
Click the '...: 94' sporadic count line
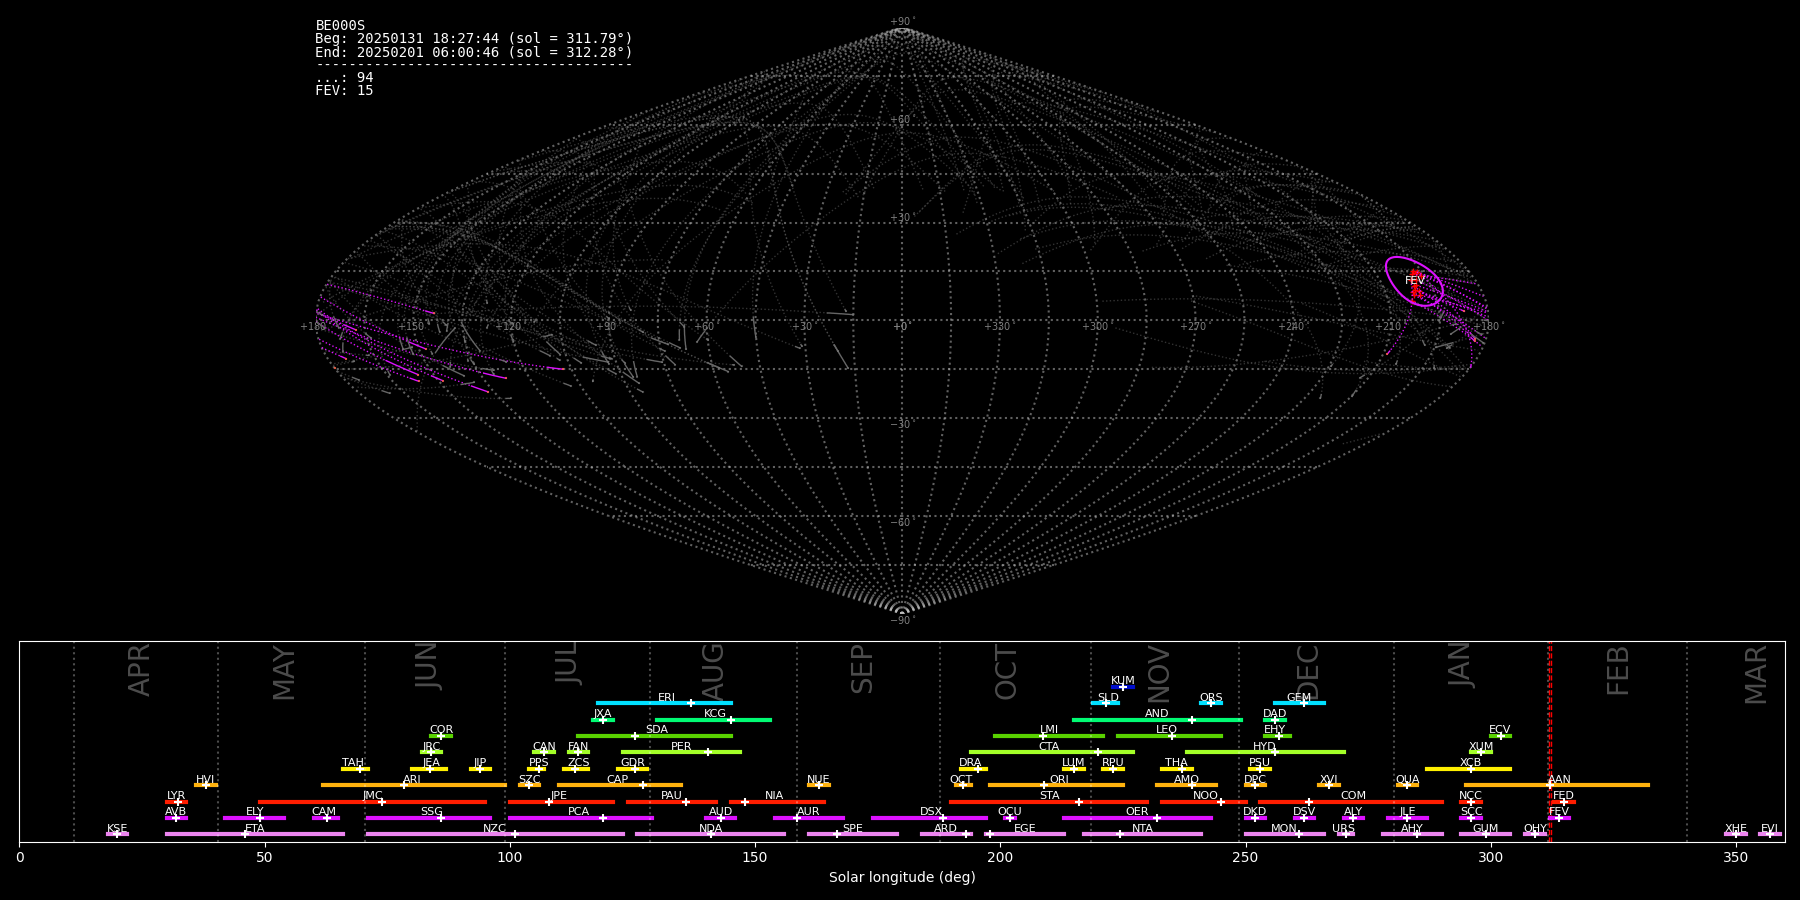pyautogui.click(x=344, y=78)
